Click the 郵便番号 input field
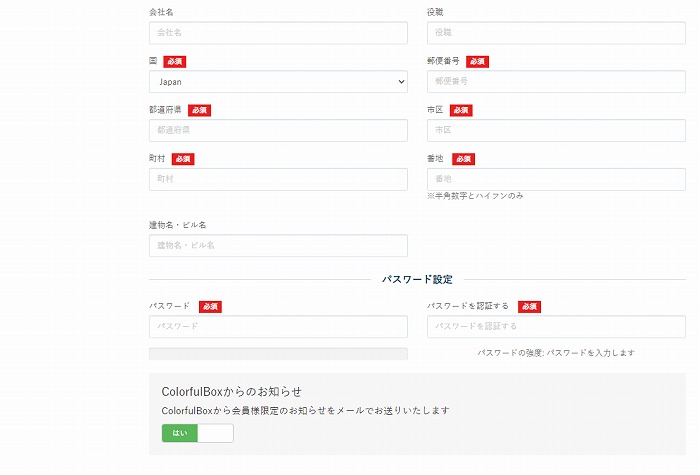700x475 pixels. (x=556, y=82)
